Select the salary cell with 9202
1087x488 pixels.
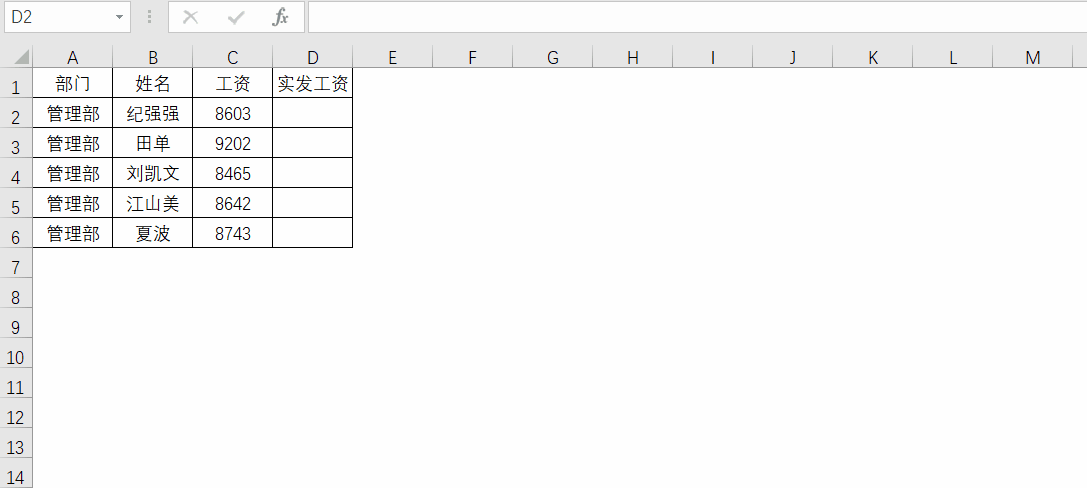tap(233, 144)
